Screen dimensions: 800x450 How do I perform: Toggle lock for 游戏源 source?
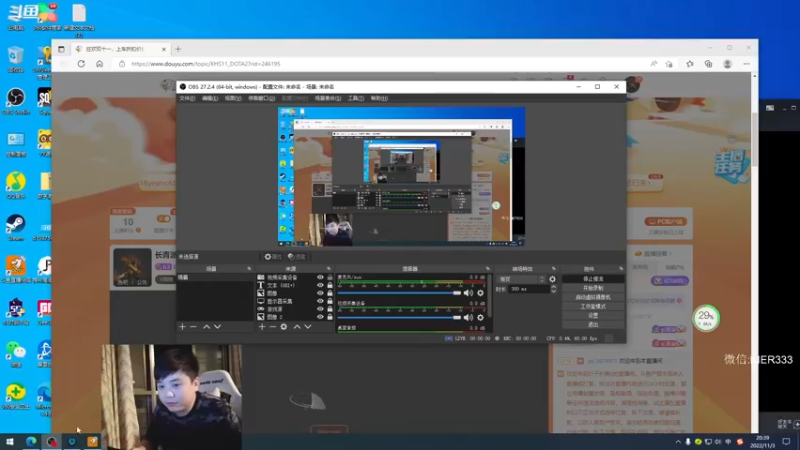[x=330, y=309]
